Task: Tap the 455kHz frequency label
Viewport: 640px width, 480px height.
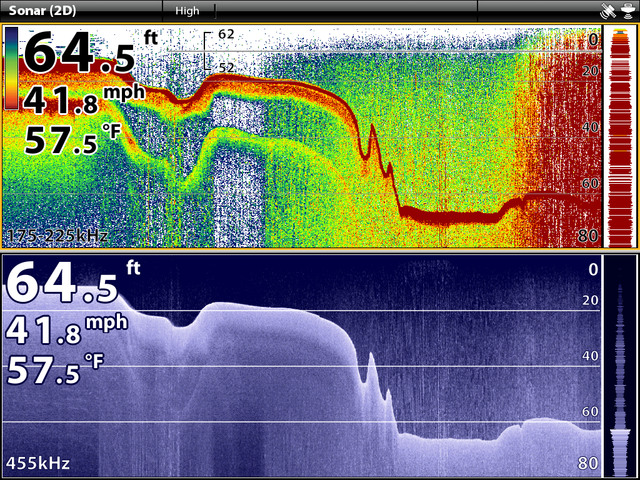Action: click(x=38, y=463)
